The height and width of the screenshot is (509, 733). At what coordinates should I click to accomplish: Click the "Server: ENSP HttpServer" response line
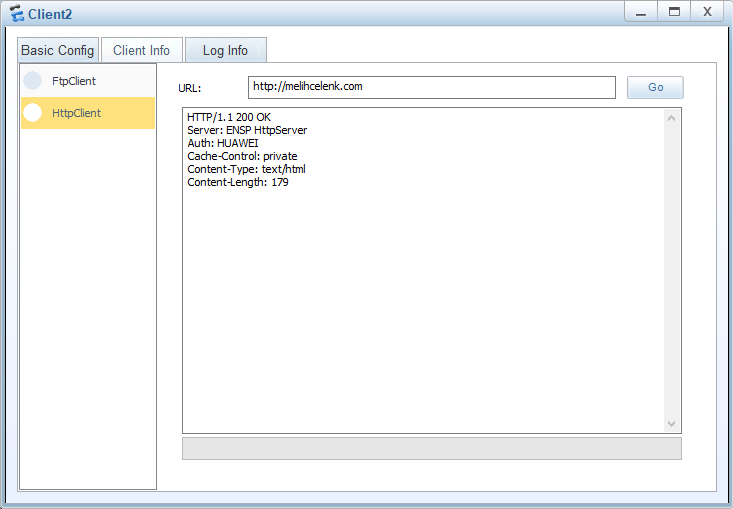point(246,131)
